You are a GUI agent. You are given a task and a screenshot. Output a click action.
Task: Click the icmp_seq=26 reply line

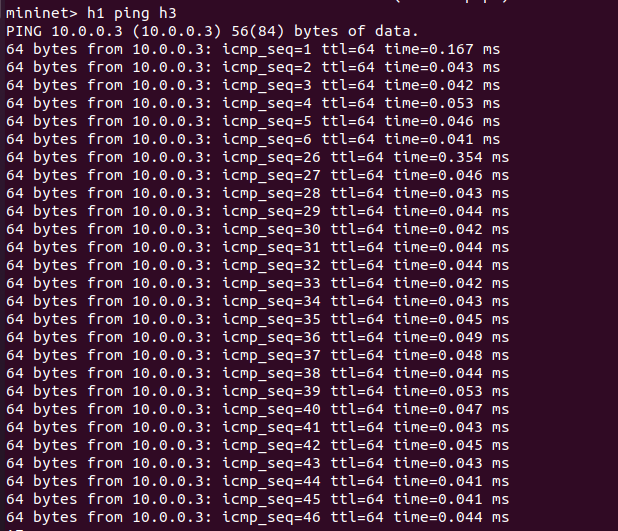(x=256, y=156)
